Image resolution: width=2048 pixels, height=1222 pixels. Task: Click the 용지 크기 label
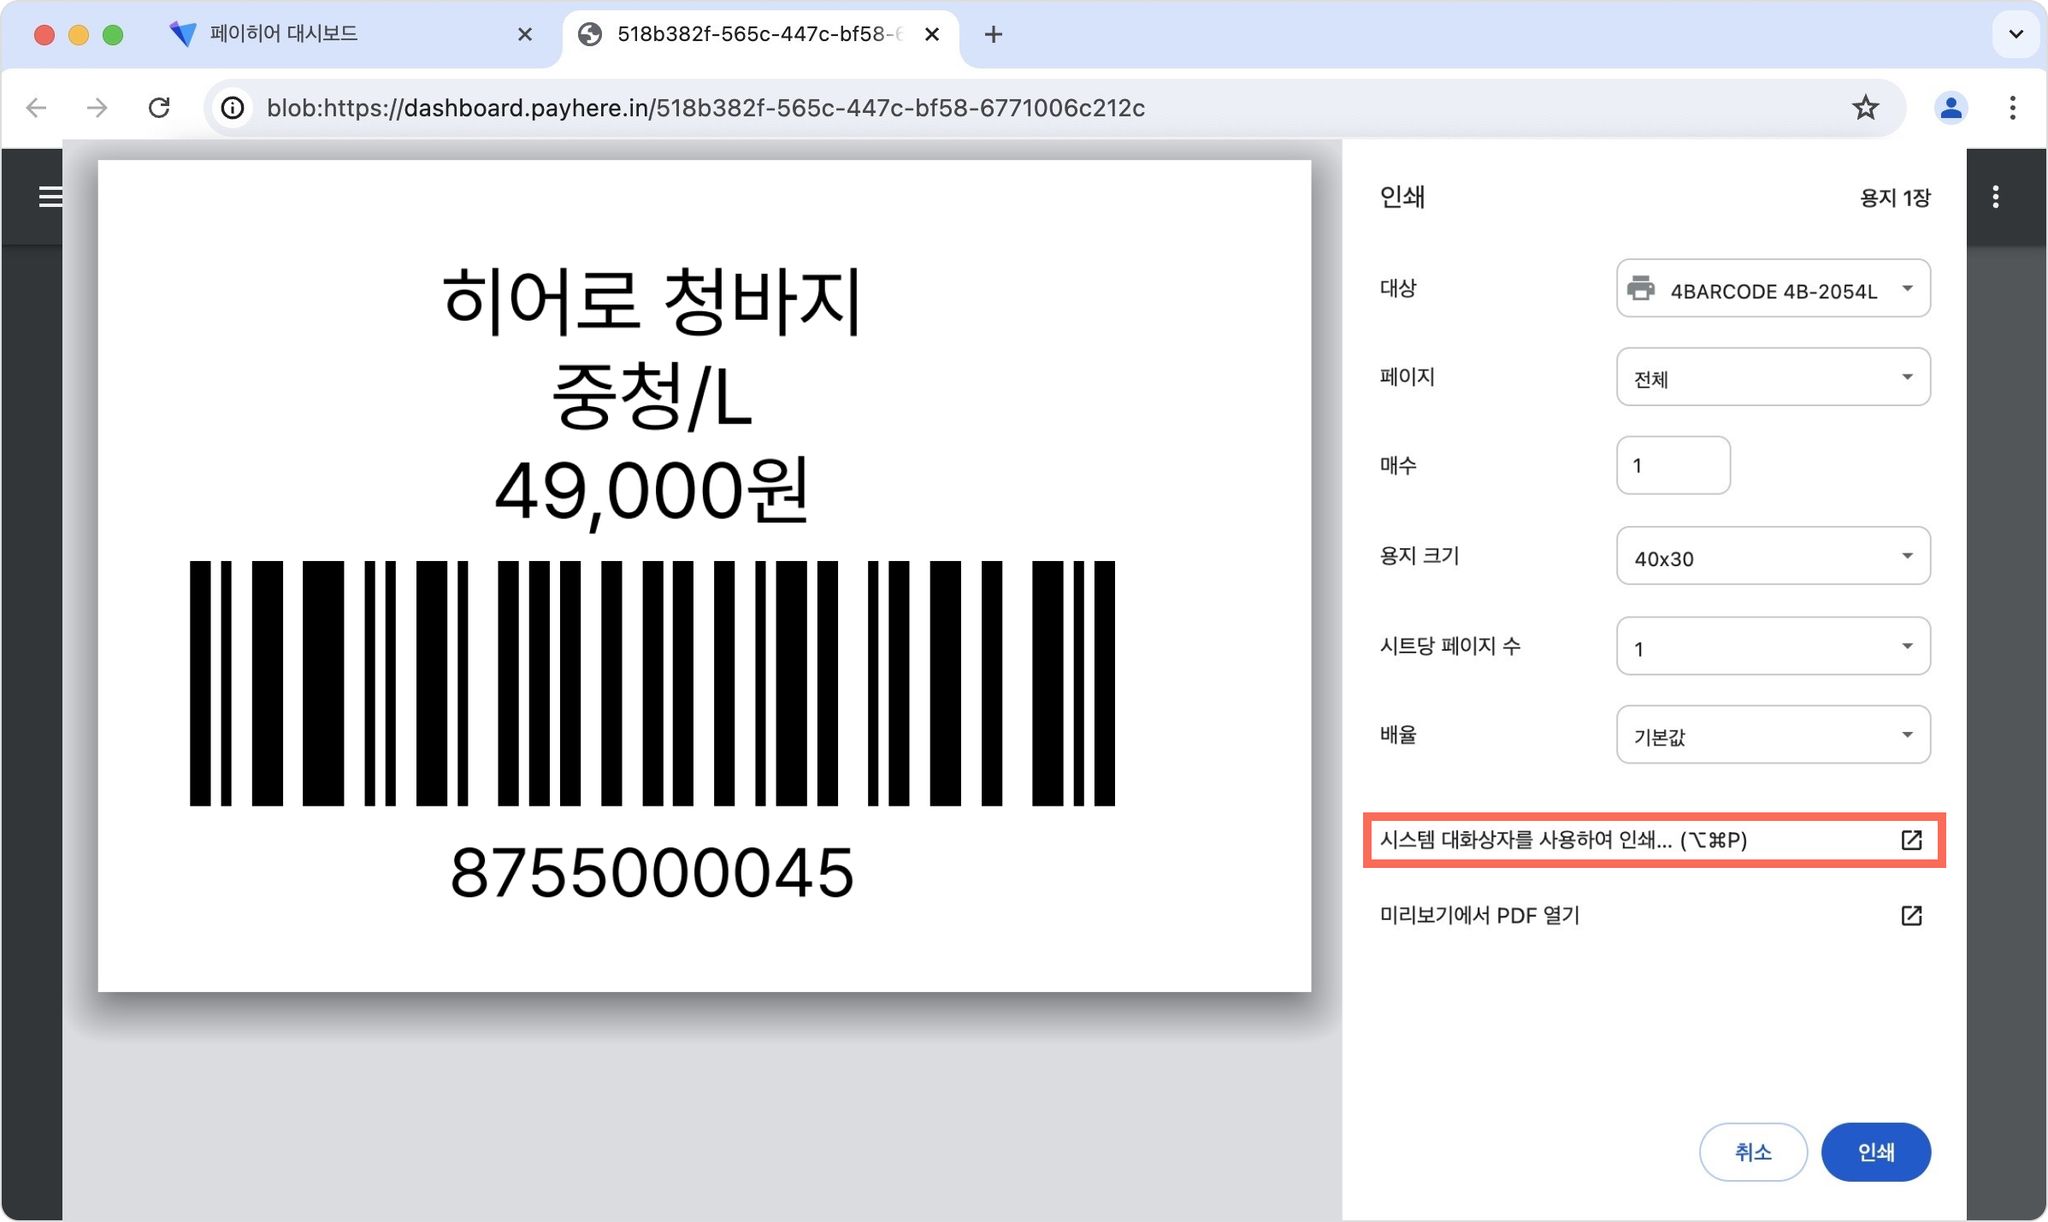[1419, 556]
